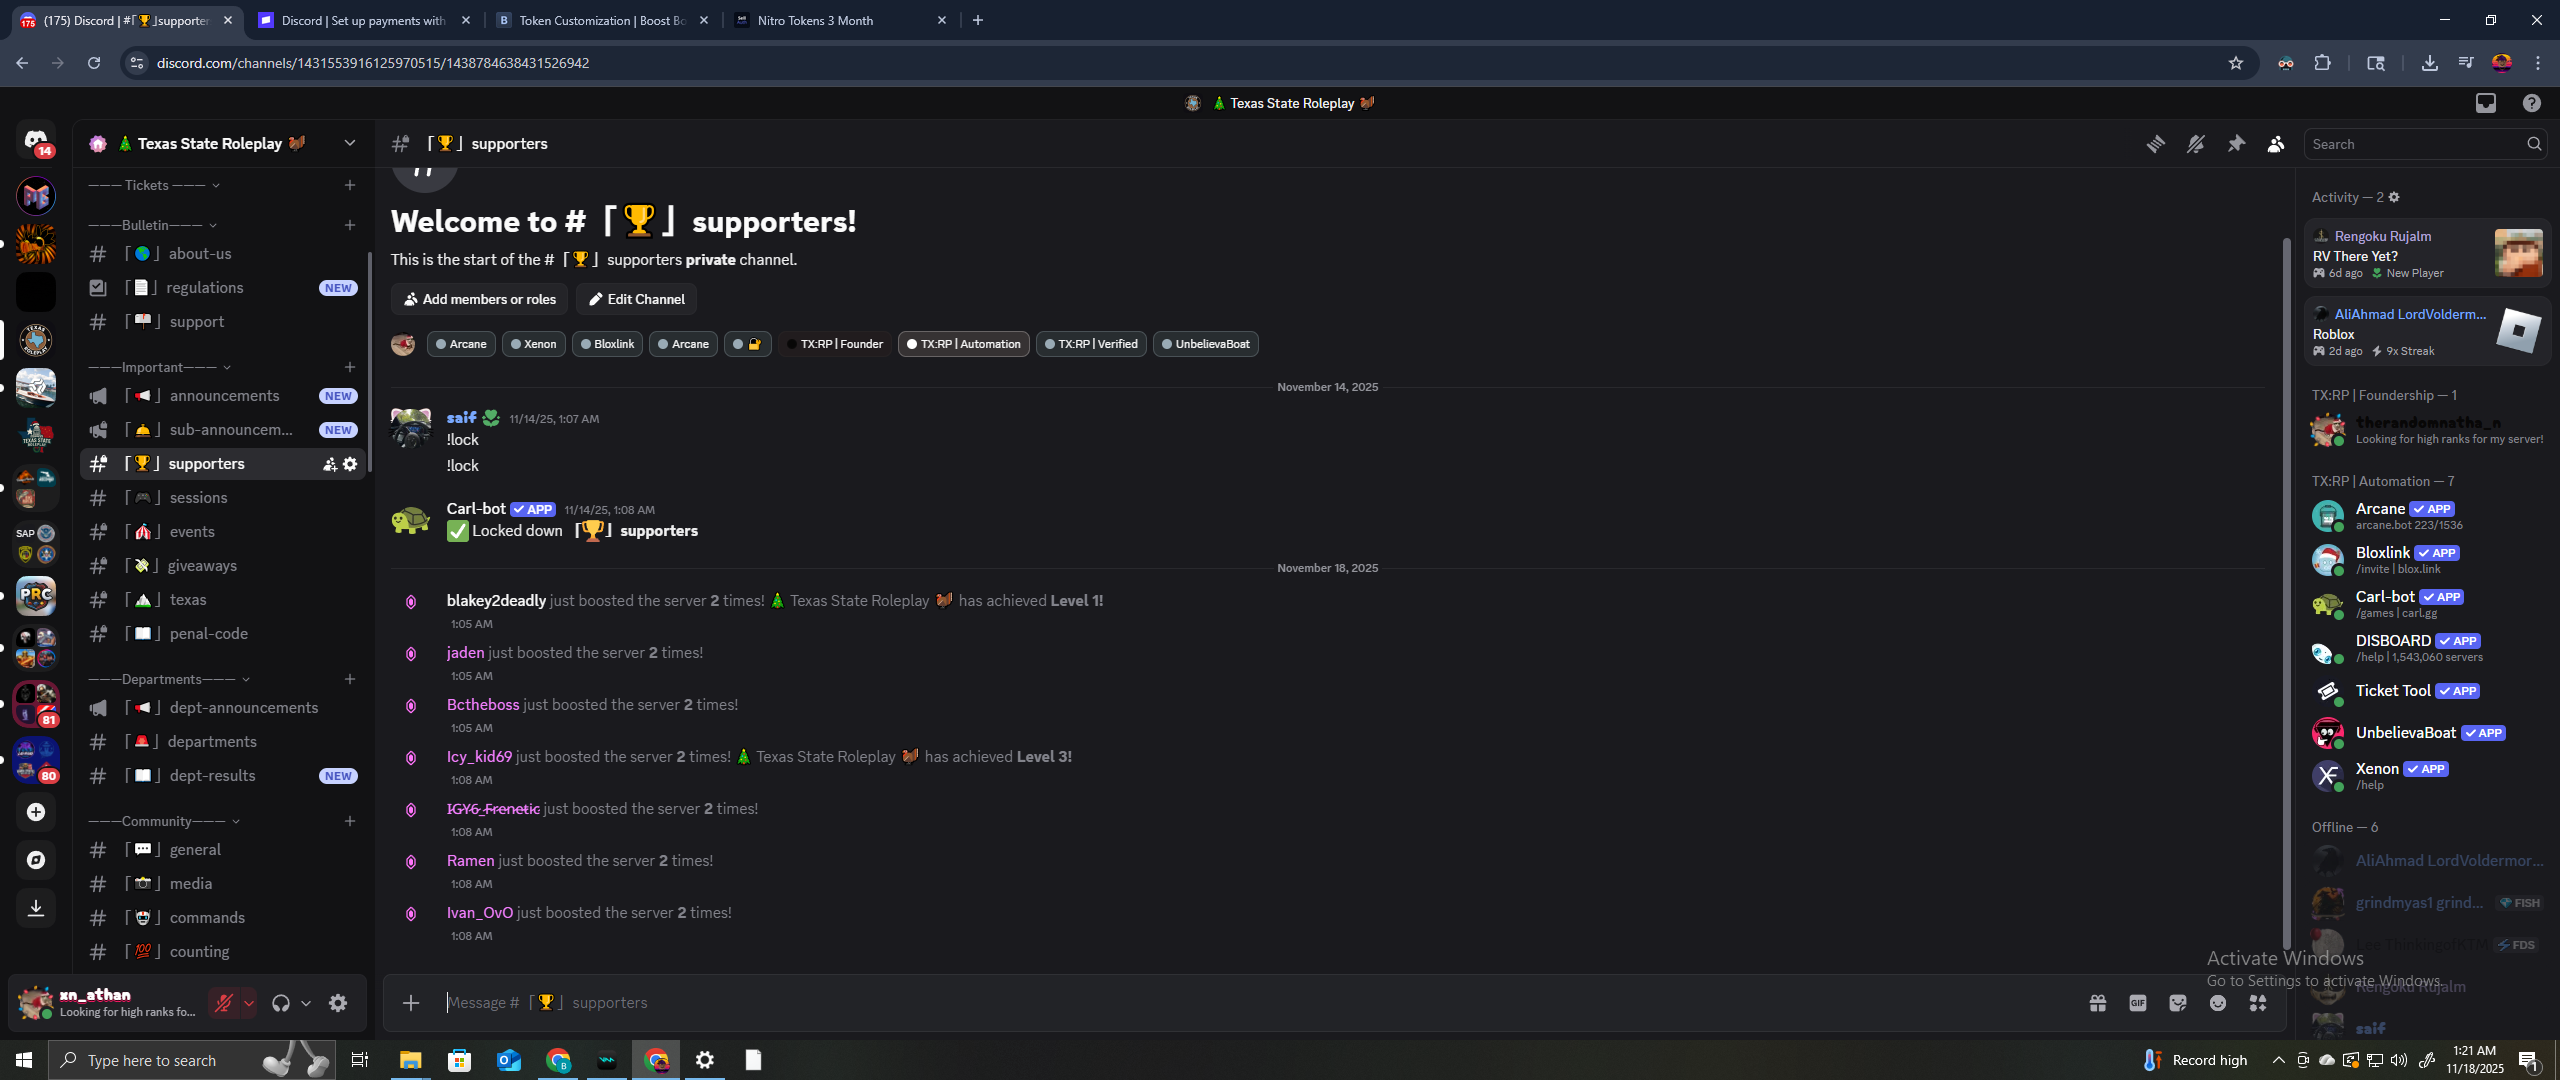Screen dimensions: 2560x1080
Task: Open the GIF picker icon
Action: (x=2137, y=1003)
